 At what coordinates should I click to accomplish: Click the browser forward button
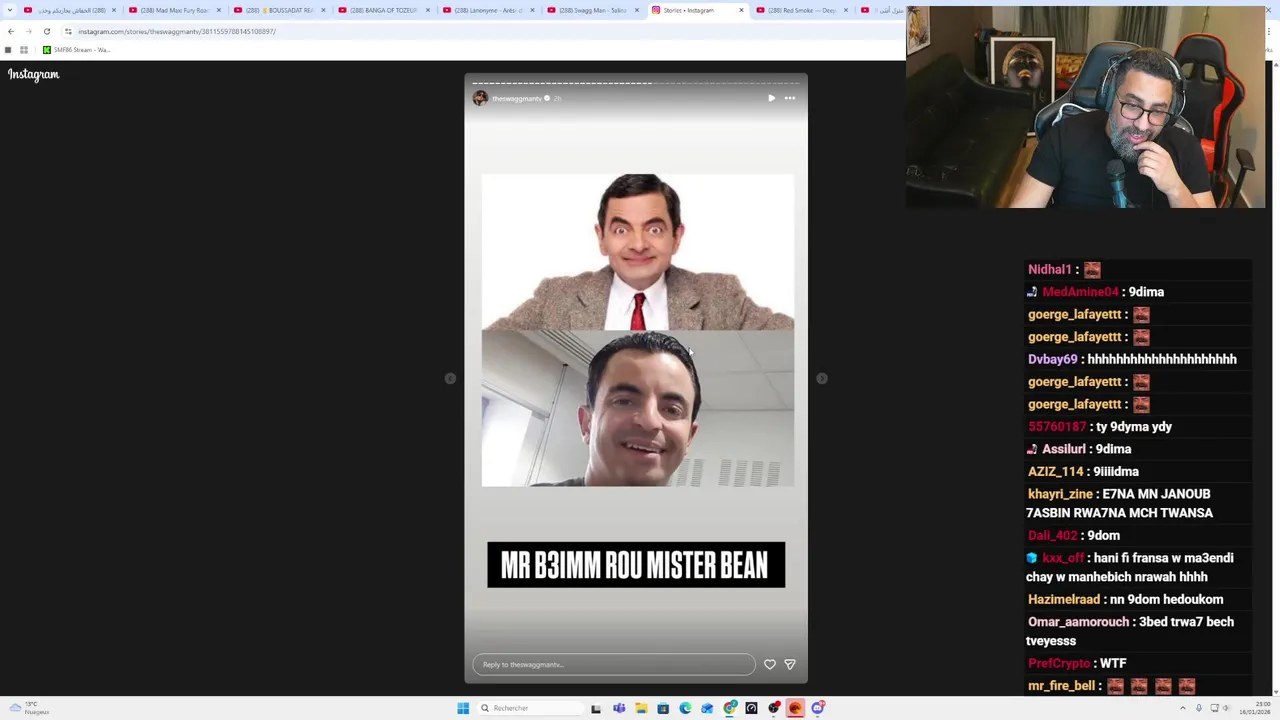28,31
